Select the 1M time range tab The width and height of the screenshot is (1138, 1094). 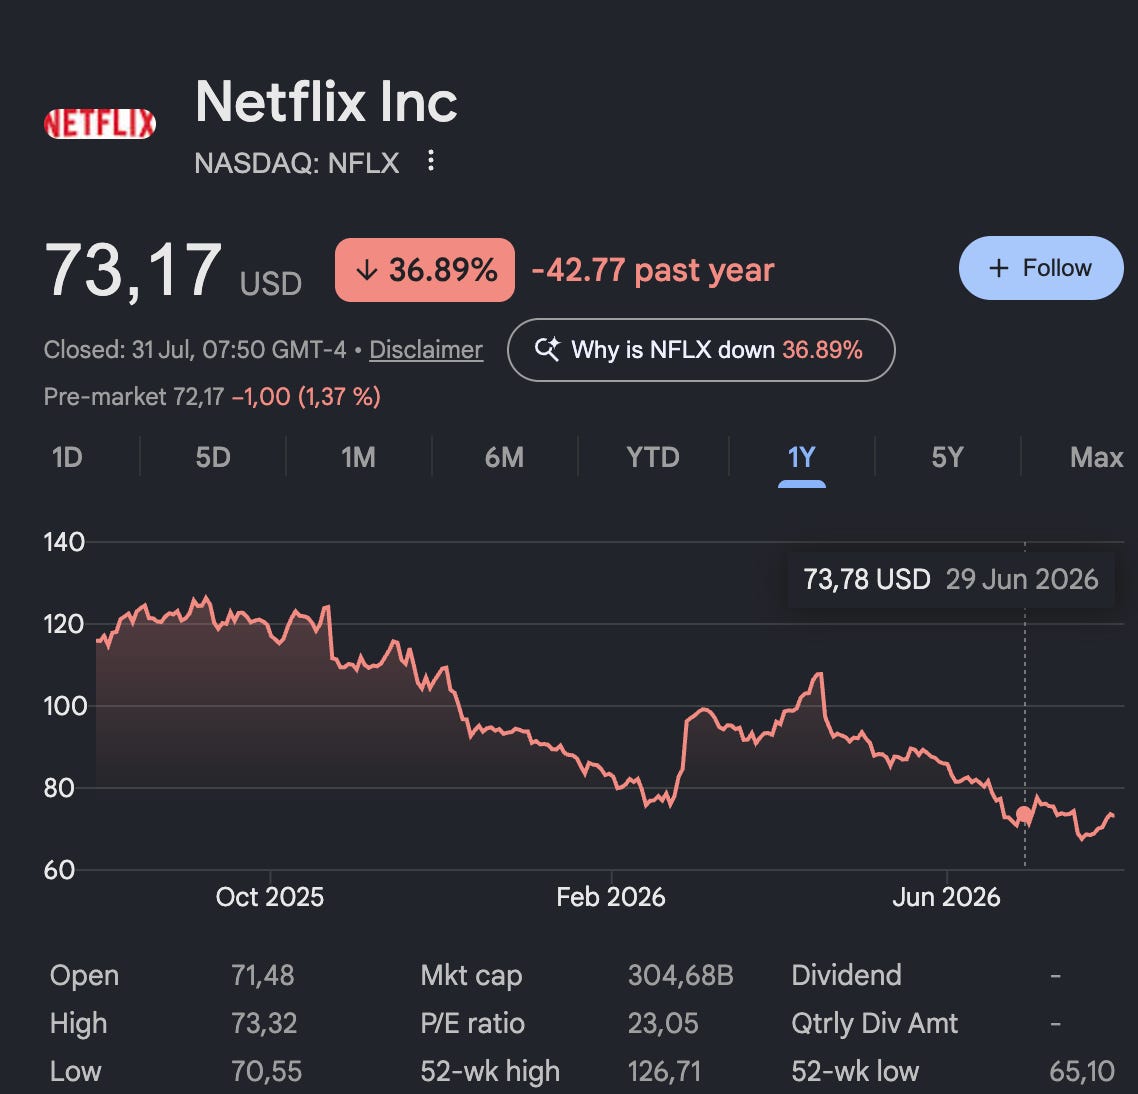point(359,457)
